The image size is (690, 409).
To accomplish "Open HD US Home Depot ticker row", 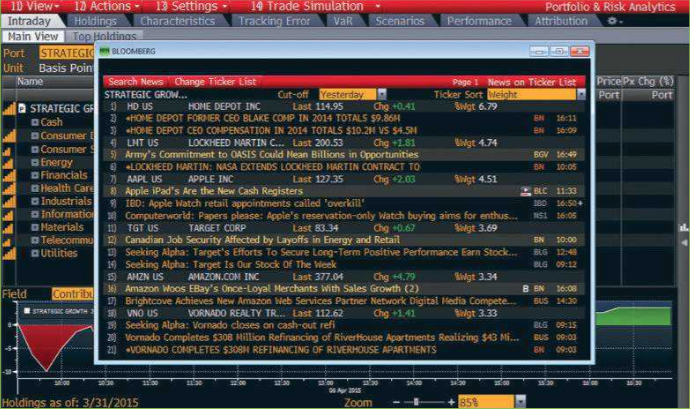I will [x=345, y=107].
